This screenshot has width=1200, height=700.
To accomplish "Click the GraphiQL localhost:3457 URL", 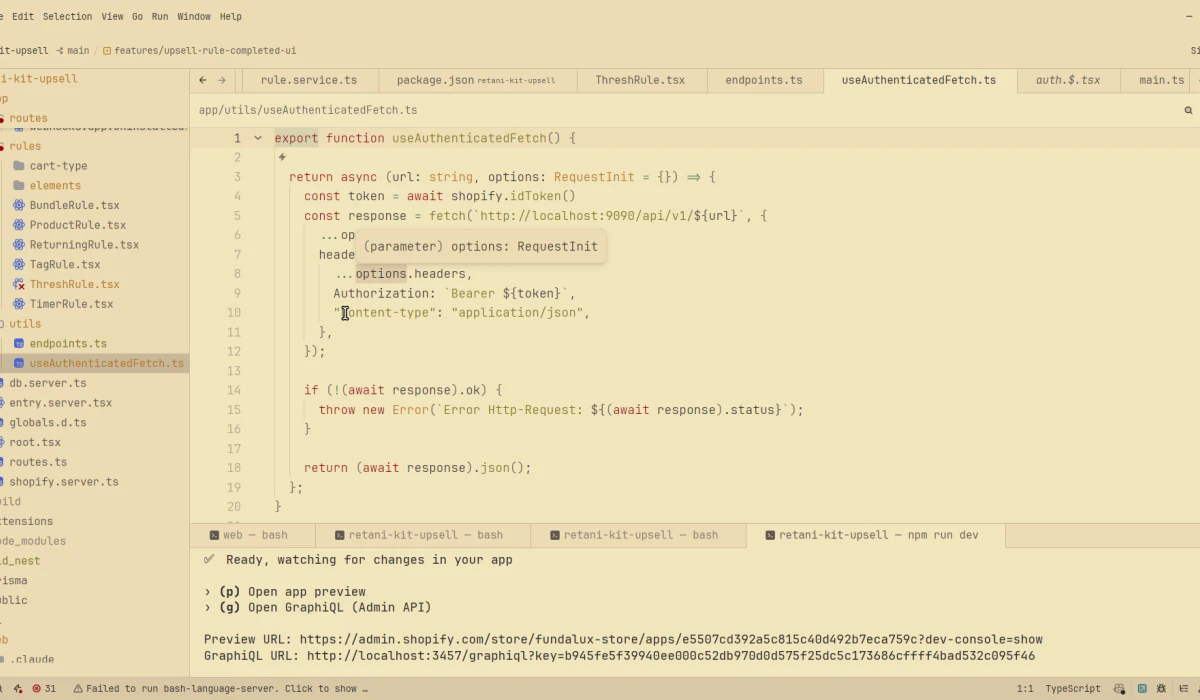I will tap(671, 656).
